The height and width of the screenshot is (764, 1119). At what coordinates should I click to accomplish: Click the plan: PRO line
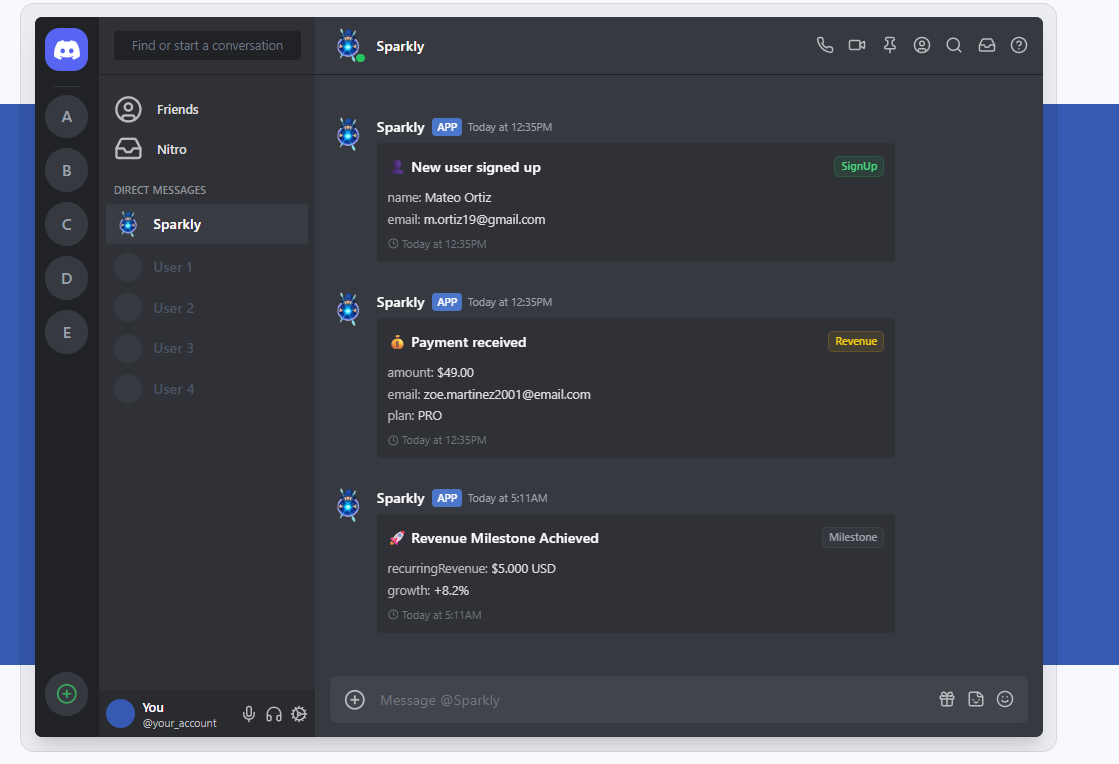[415, 415]
